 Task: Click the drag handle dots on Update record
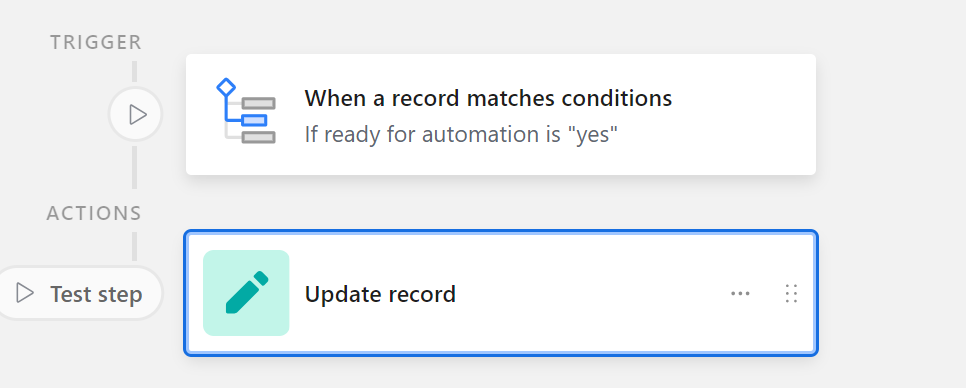(792, 294)
